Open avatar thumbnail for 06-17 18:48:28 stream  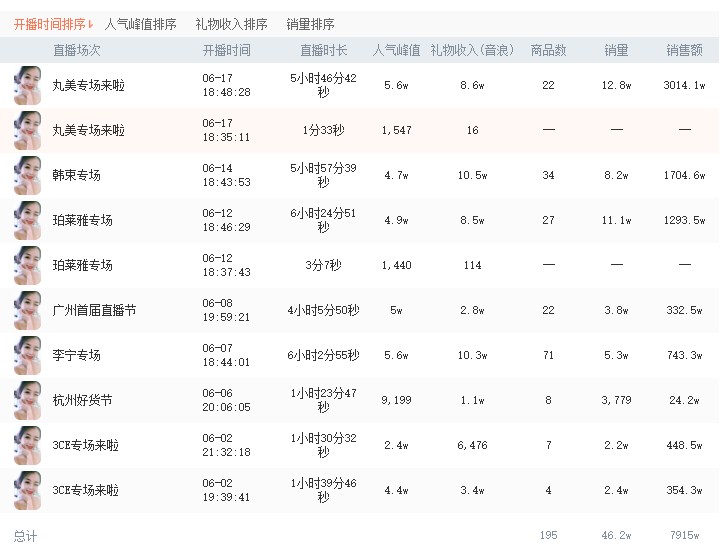[x=28, y=85]
